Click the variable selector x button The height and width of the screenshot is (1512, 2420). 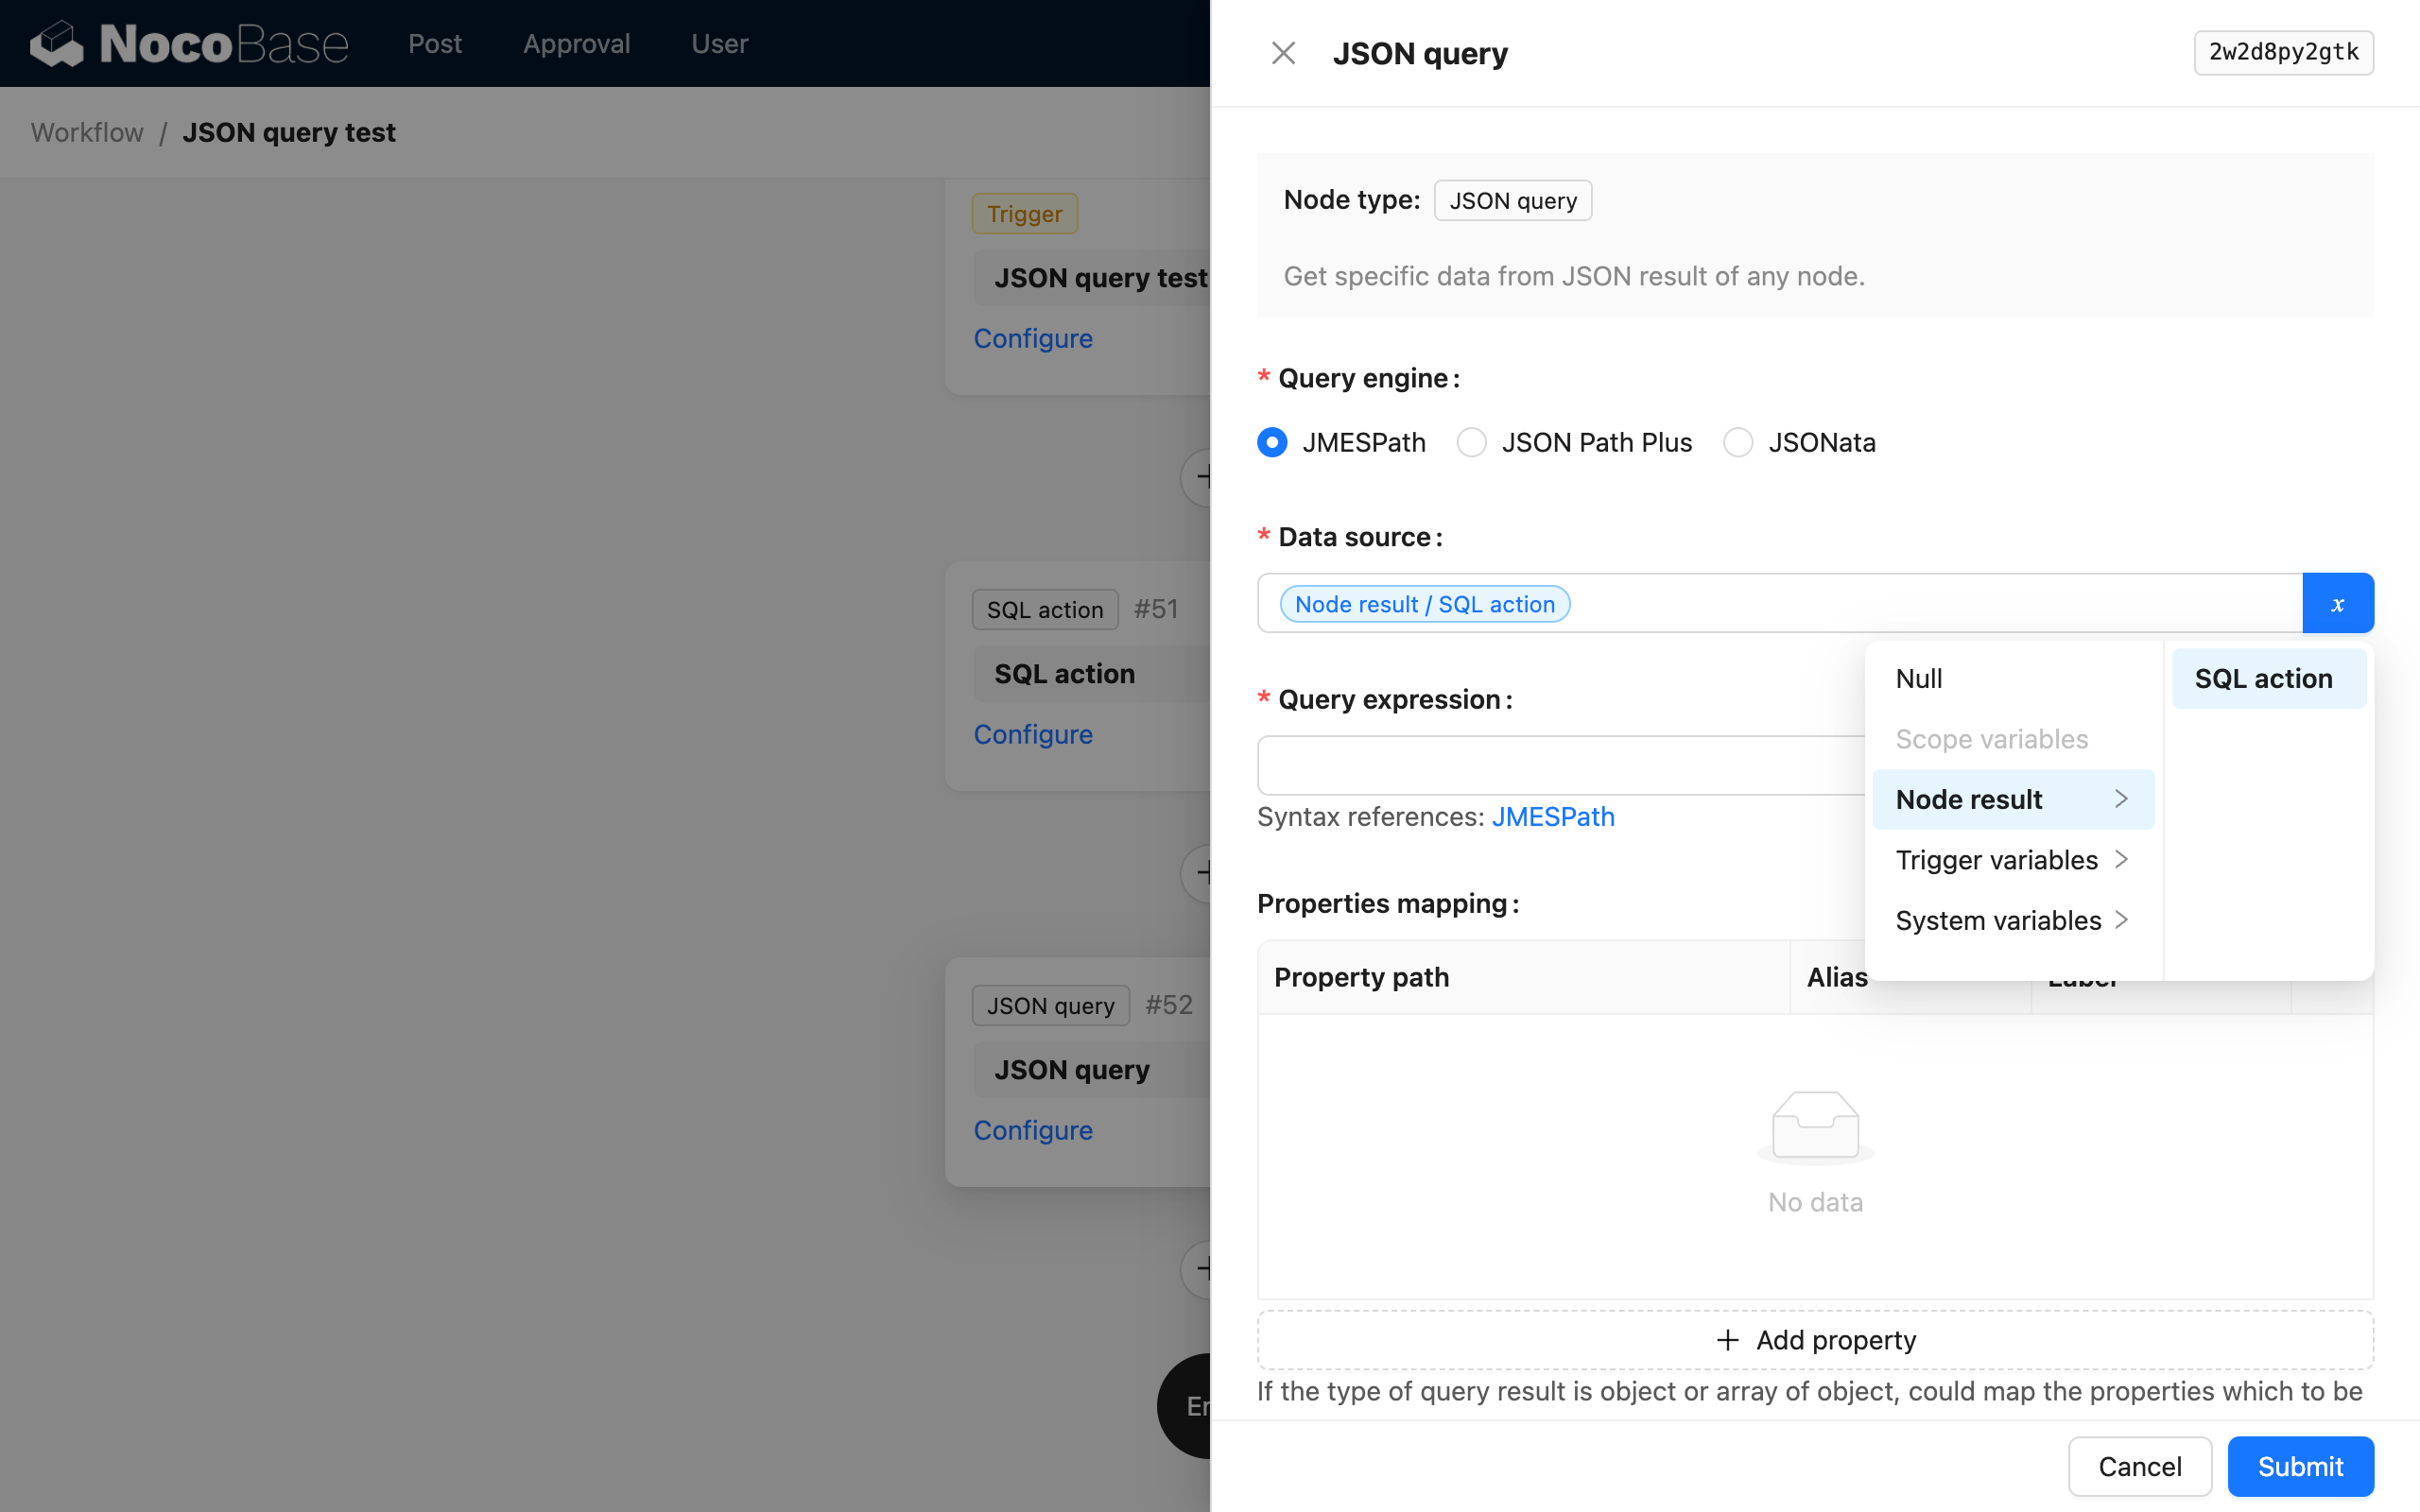2337,603
